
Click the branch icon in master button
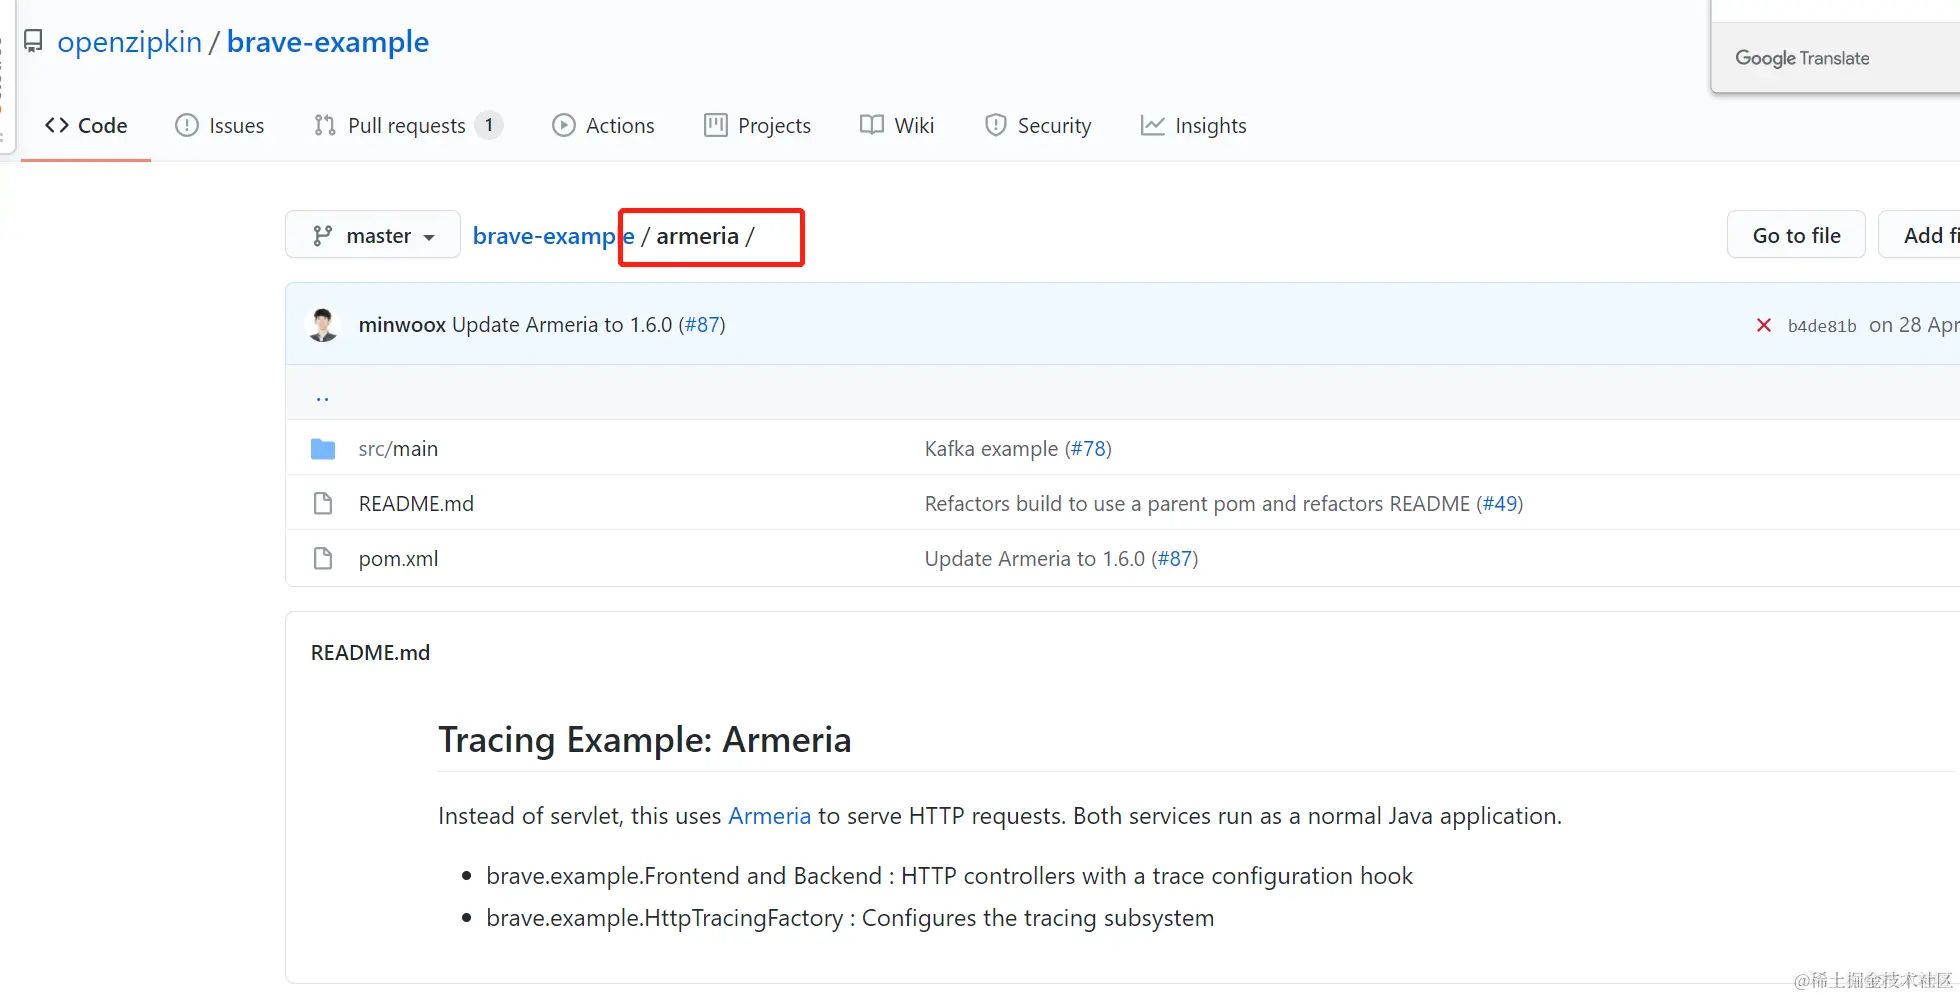click(x=322, y=235)
